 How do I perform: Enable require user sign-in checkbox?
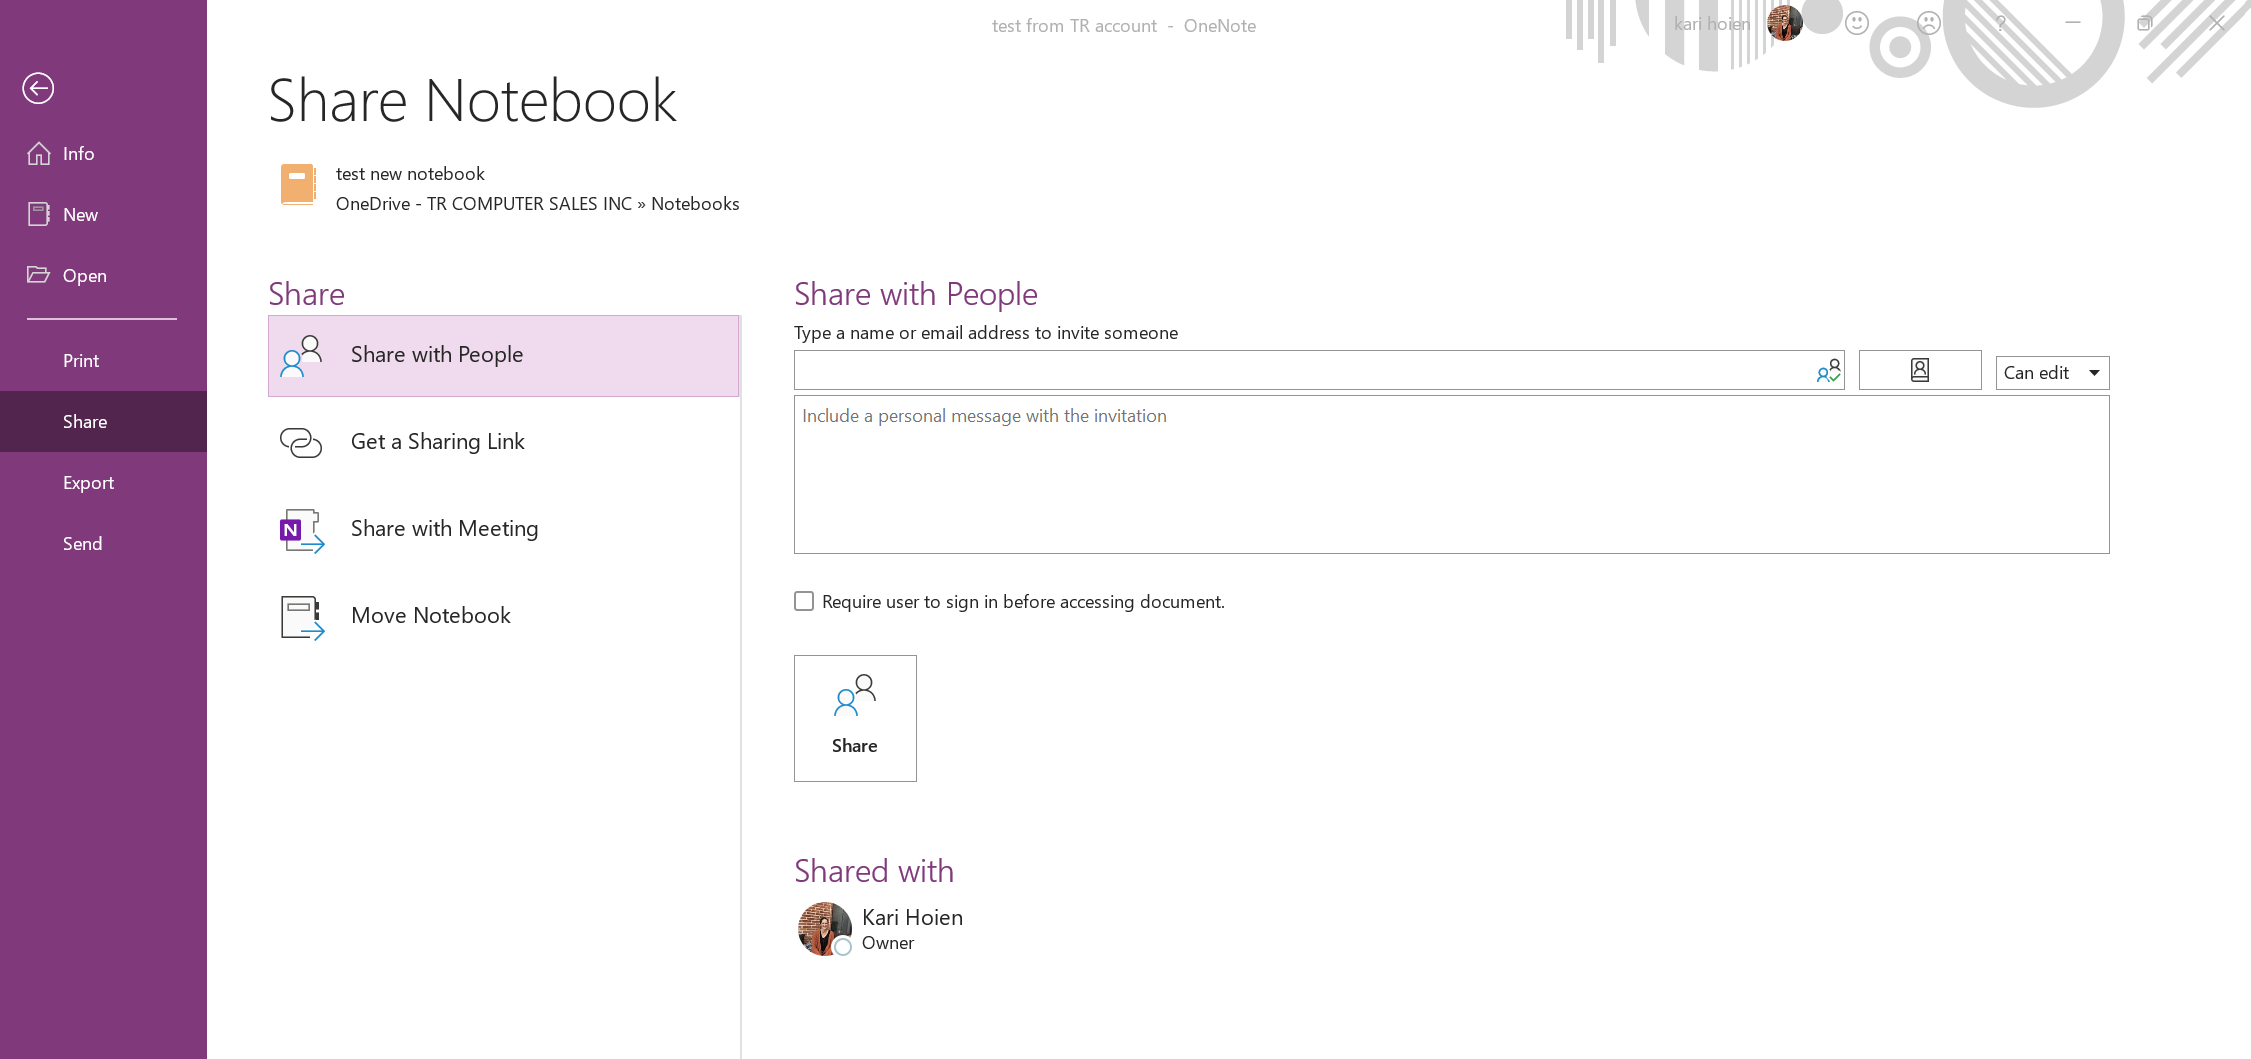click(x=804, y=601)
